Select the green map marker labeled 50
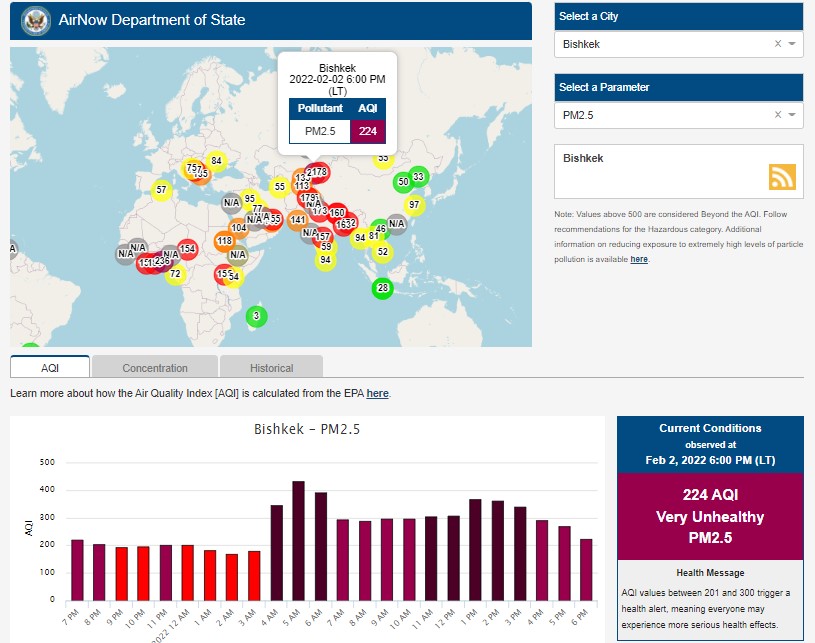The width and height of the screenshot is (815, 643). [403, 181]
